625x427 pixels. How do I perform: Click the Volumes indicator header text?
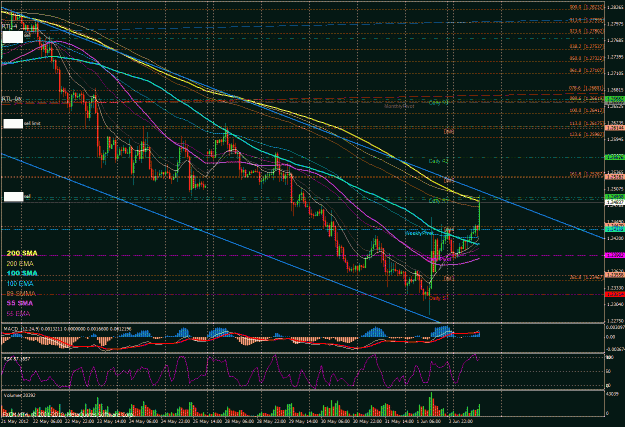pyautogui.click(x=20, y=395)
